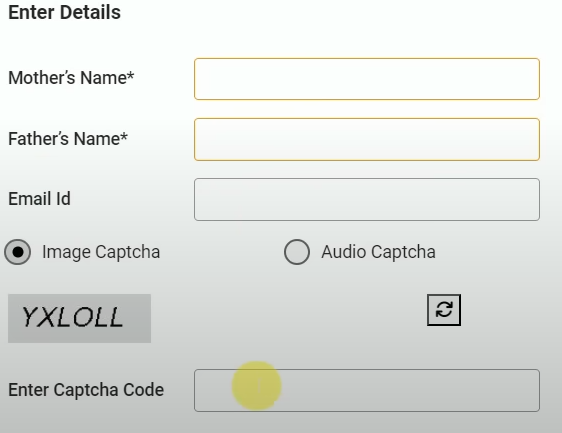The height and width of the screenshot is (433, 562).
Task: Click the Image Captcha label text
Action: tap(101, 252)
